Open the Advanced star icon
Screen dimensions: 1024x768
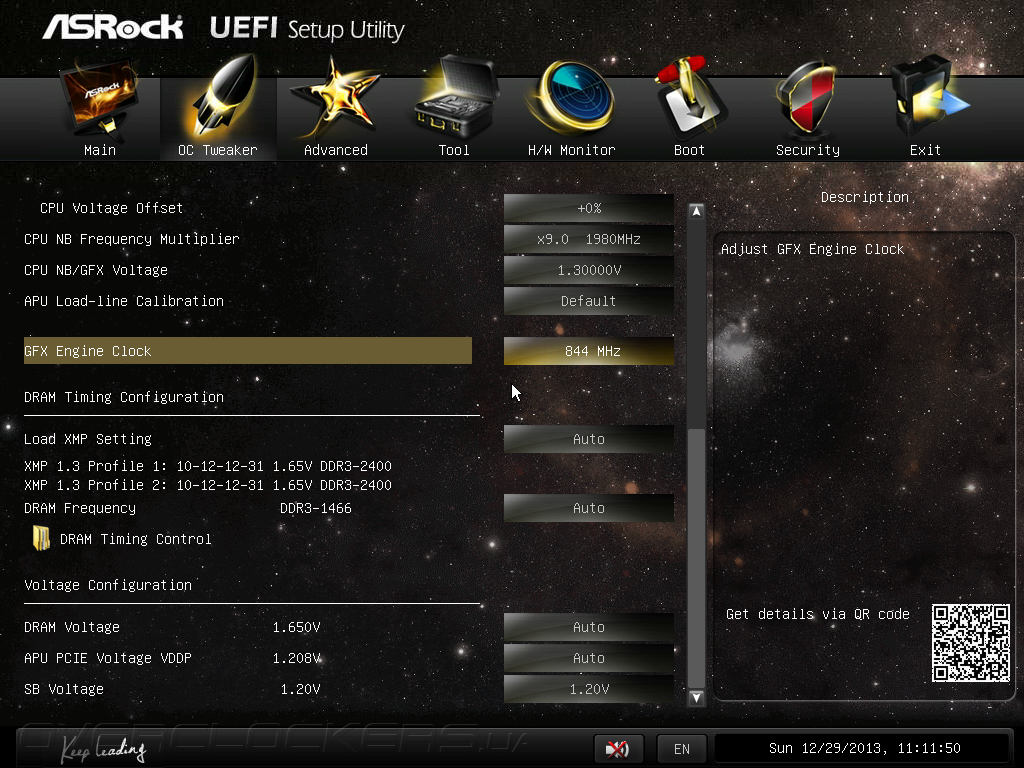(335, 98)
